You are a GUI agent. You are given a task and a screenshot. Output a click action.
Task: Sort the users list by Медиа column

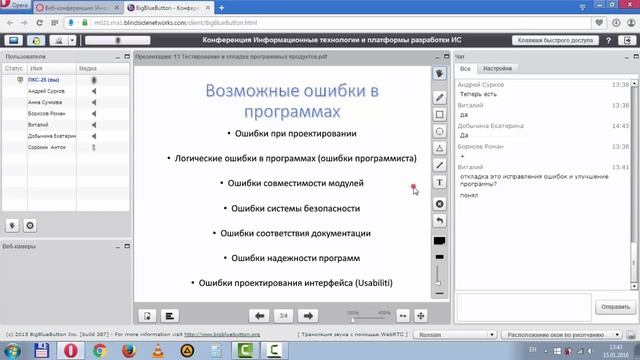pos(103,69)
